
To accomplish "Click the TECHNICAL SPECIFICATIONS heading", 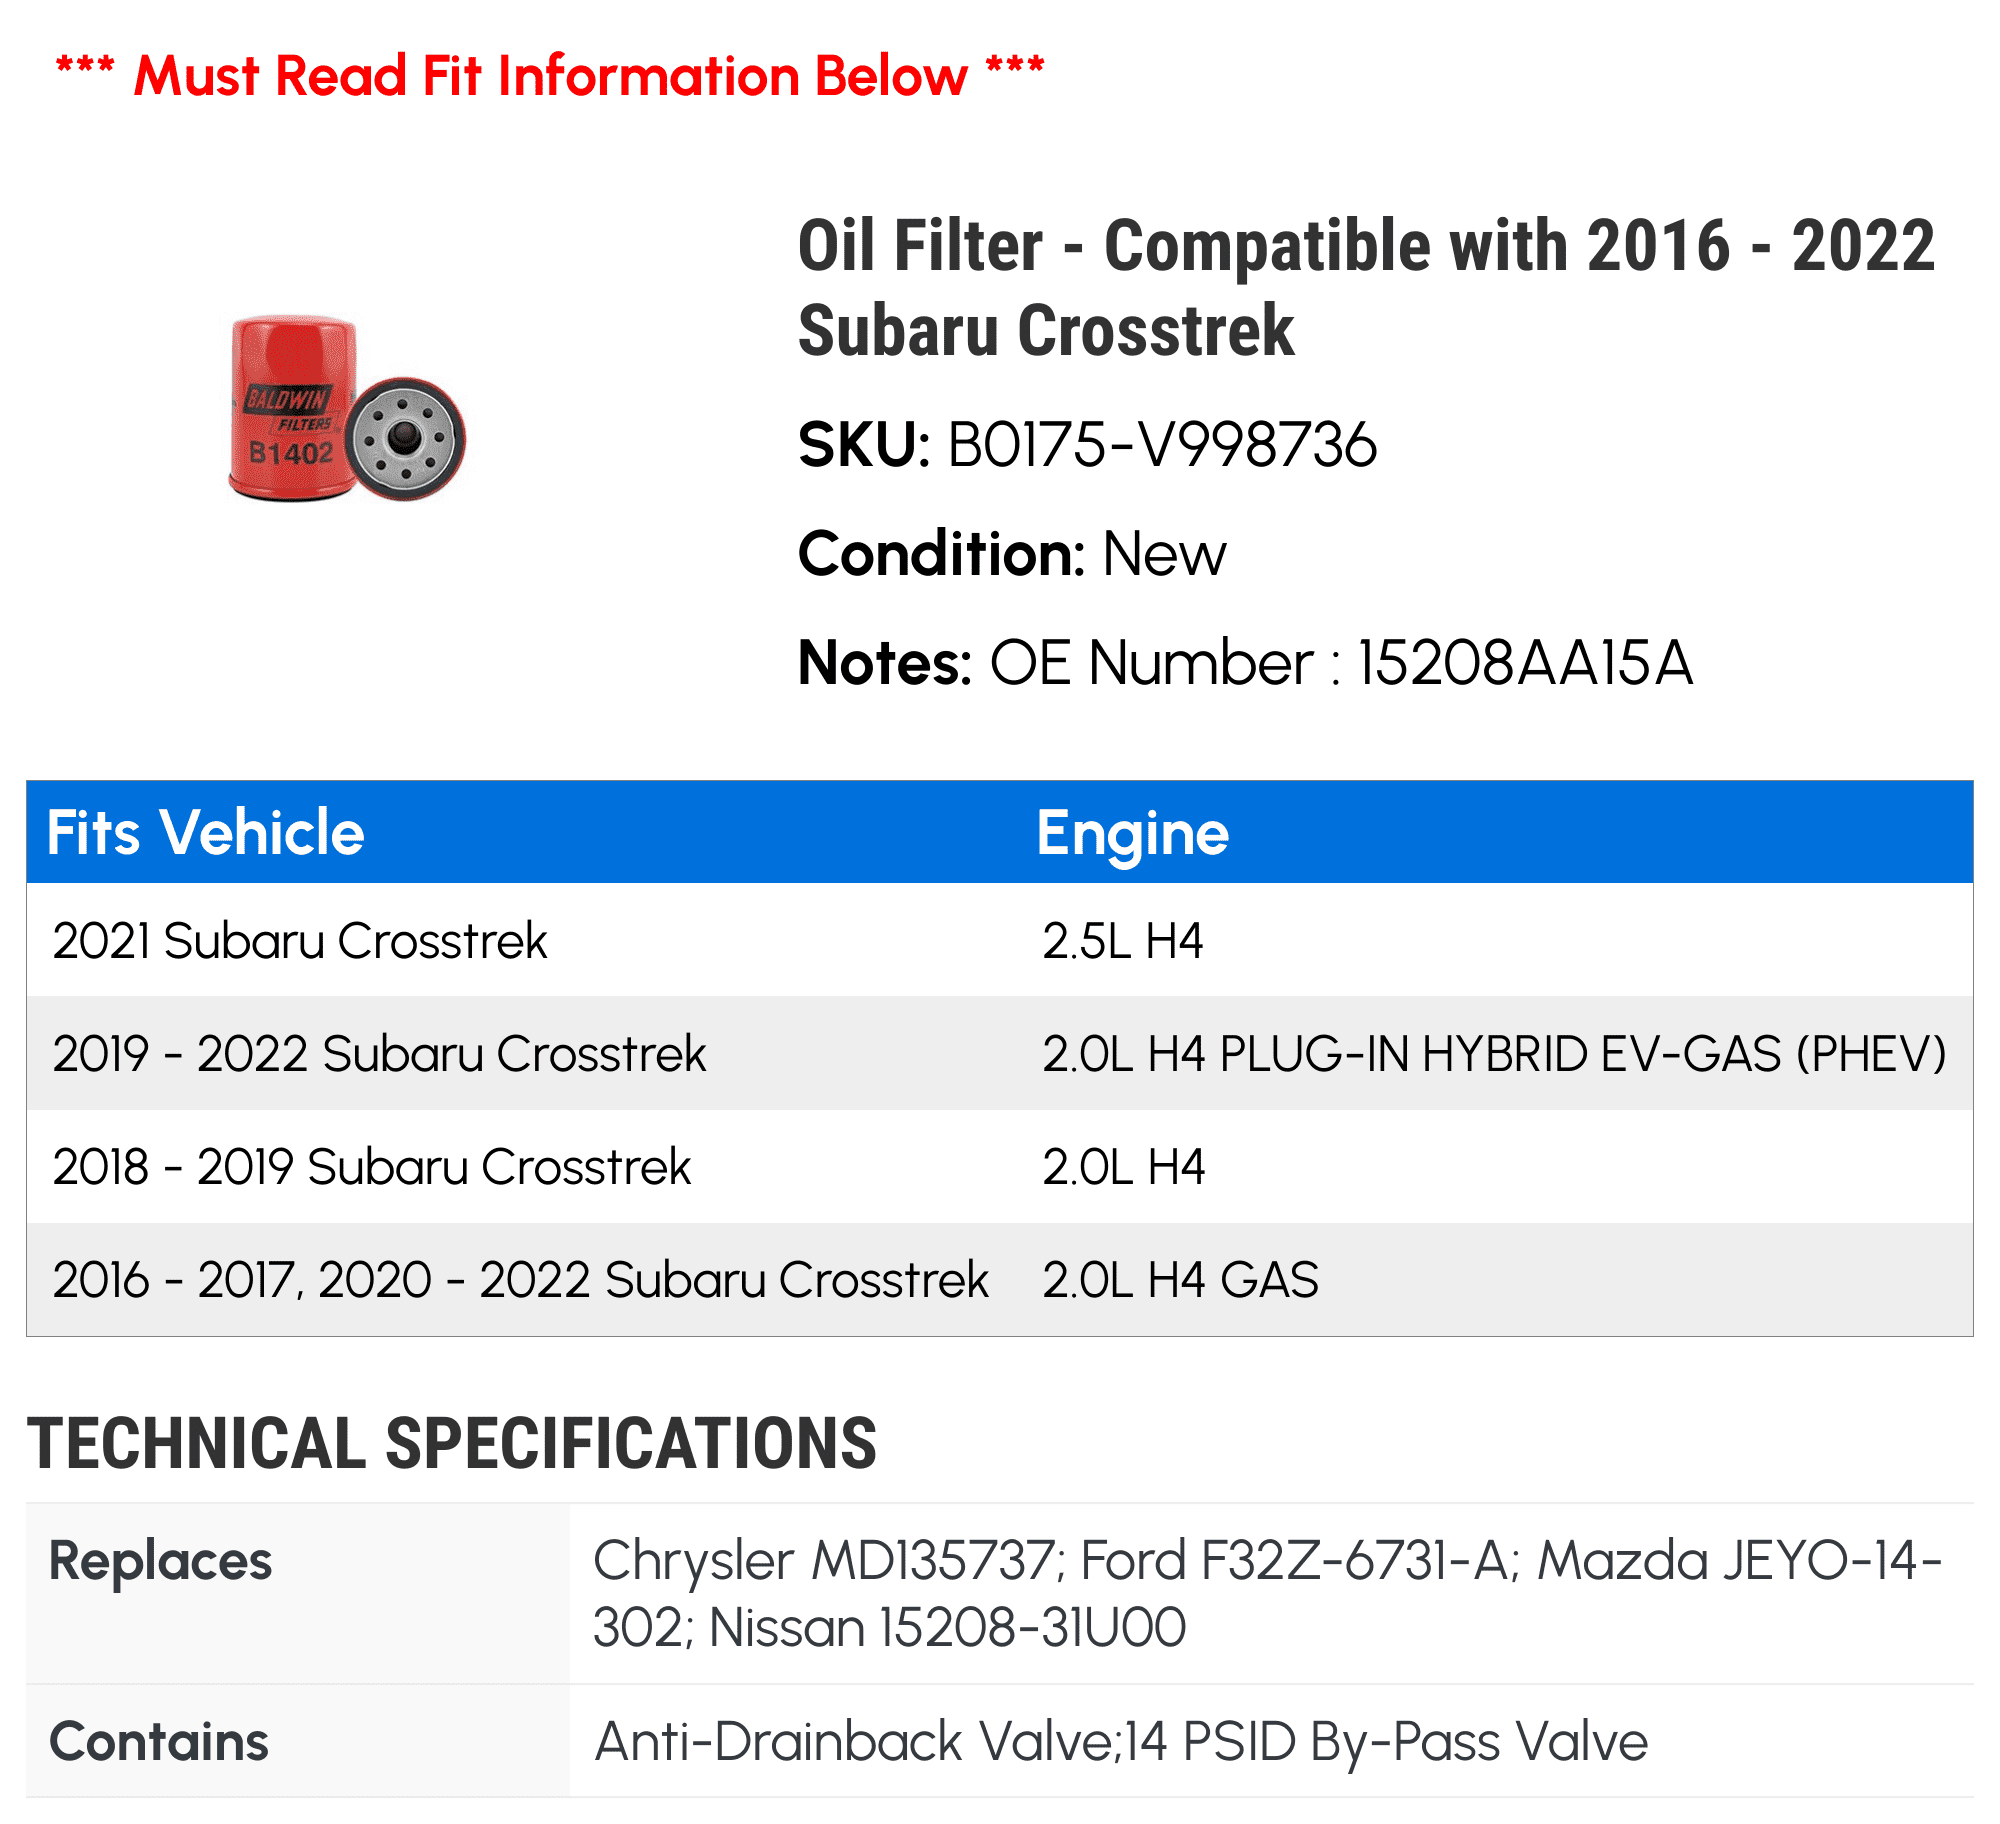I will pos(452,1444).
